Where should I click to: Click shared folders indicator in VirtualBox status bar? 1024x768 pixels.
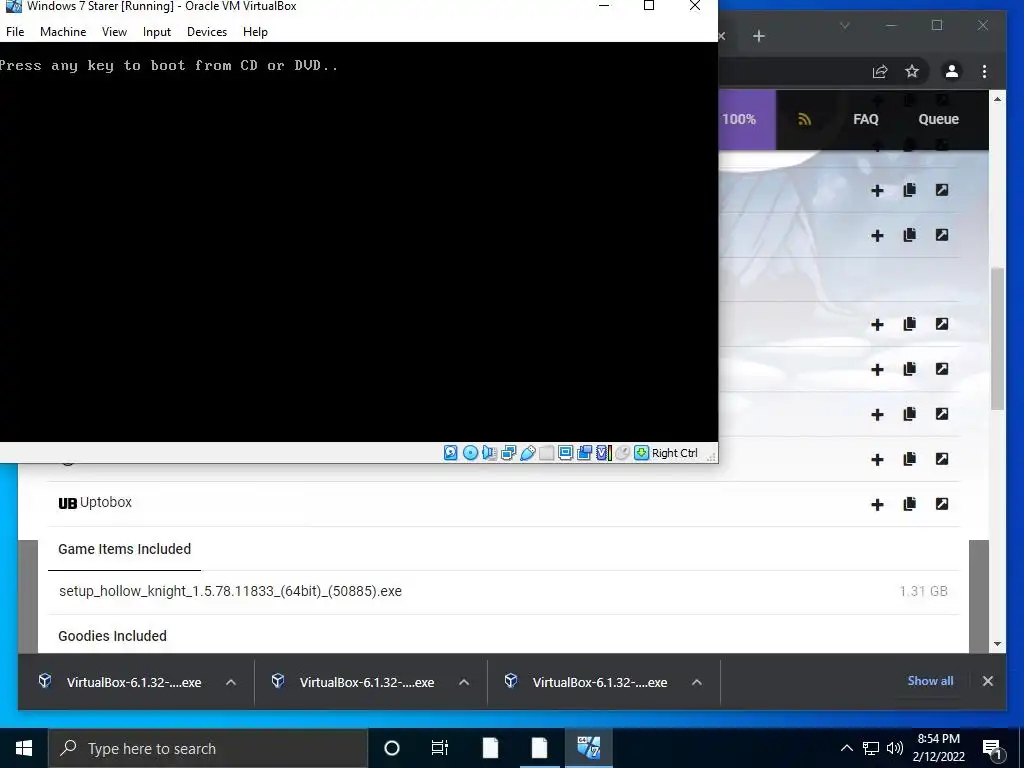547,453
